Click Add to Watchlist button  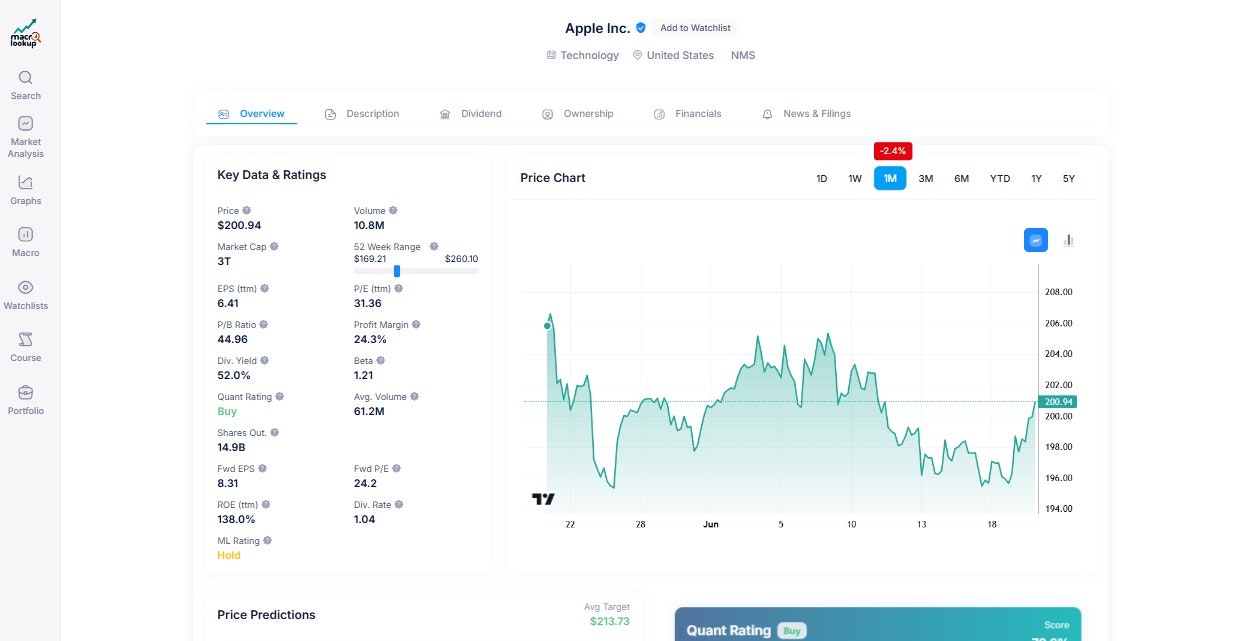[x=695, y=28]
